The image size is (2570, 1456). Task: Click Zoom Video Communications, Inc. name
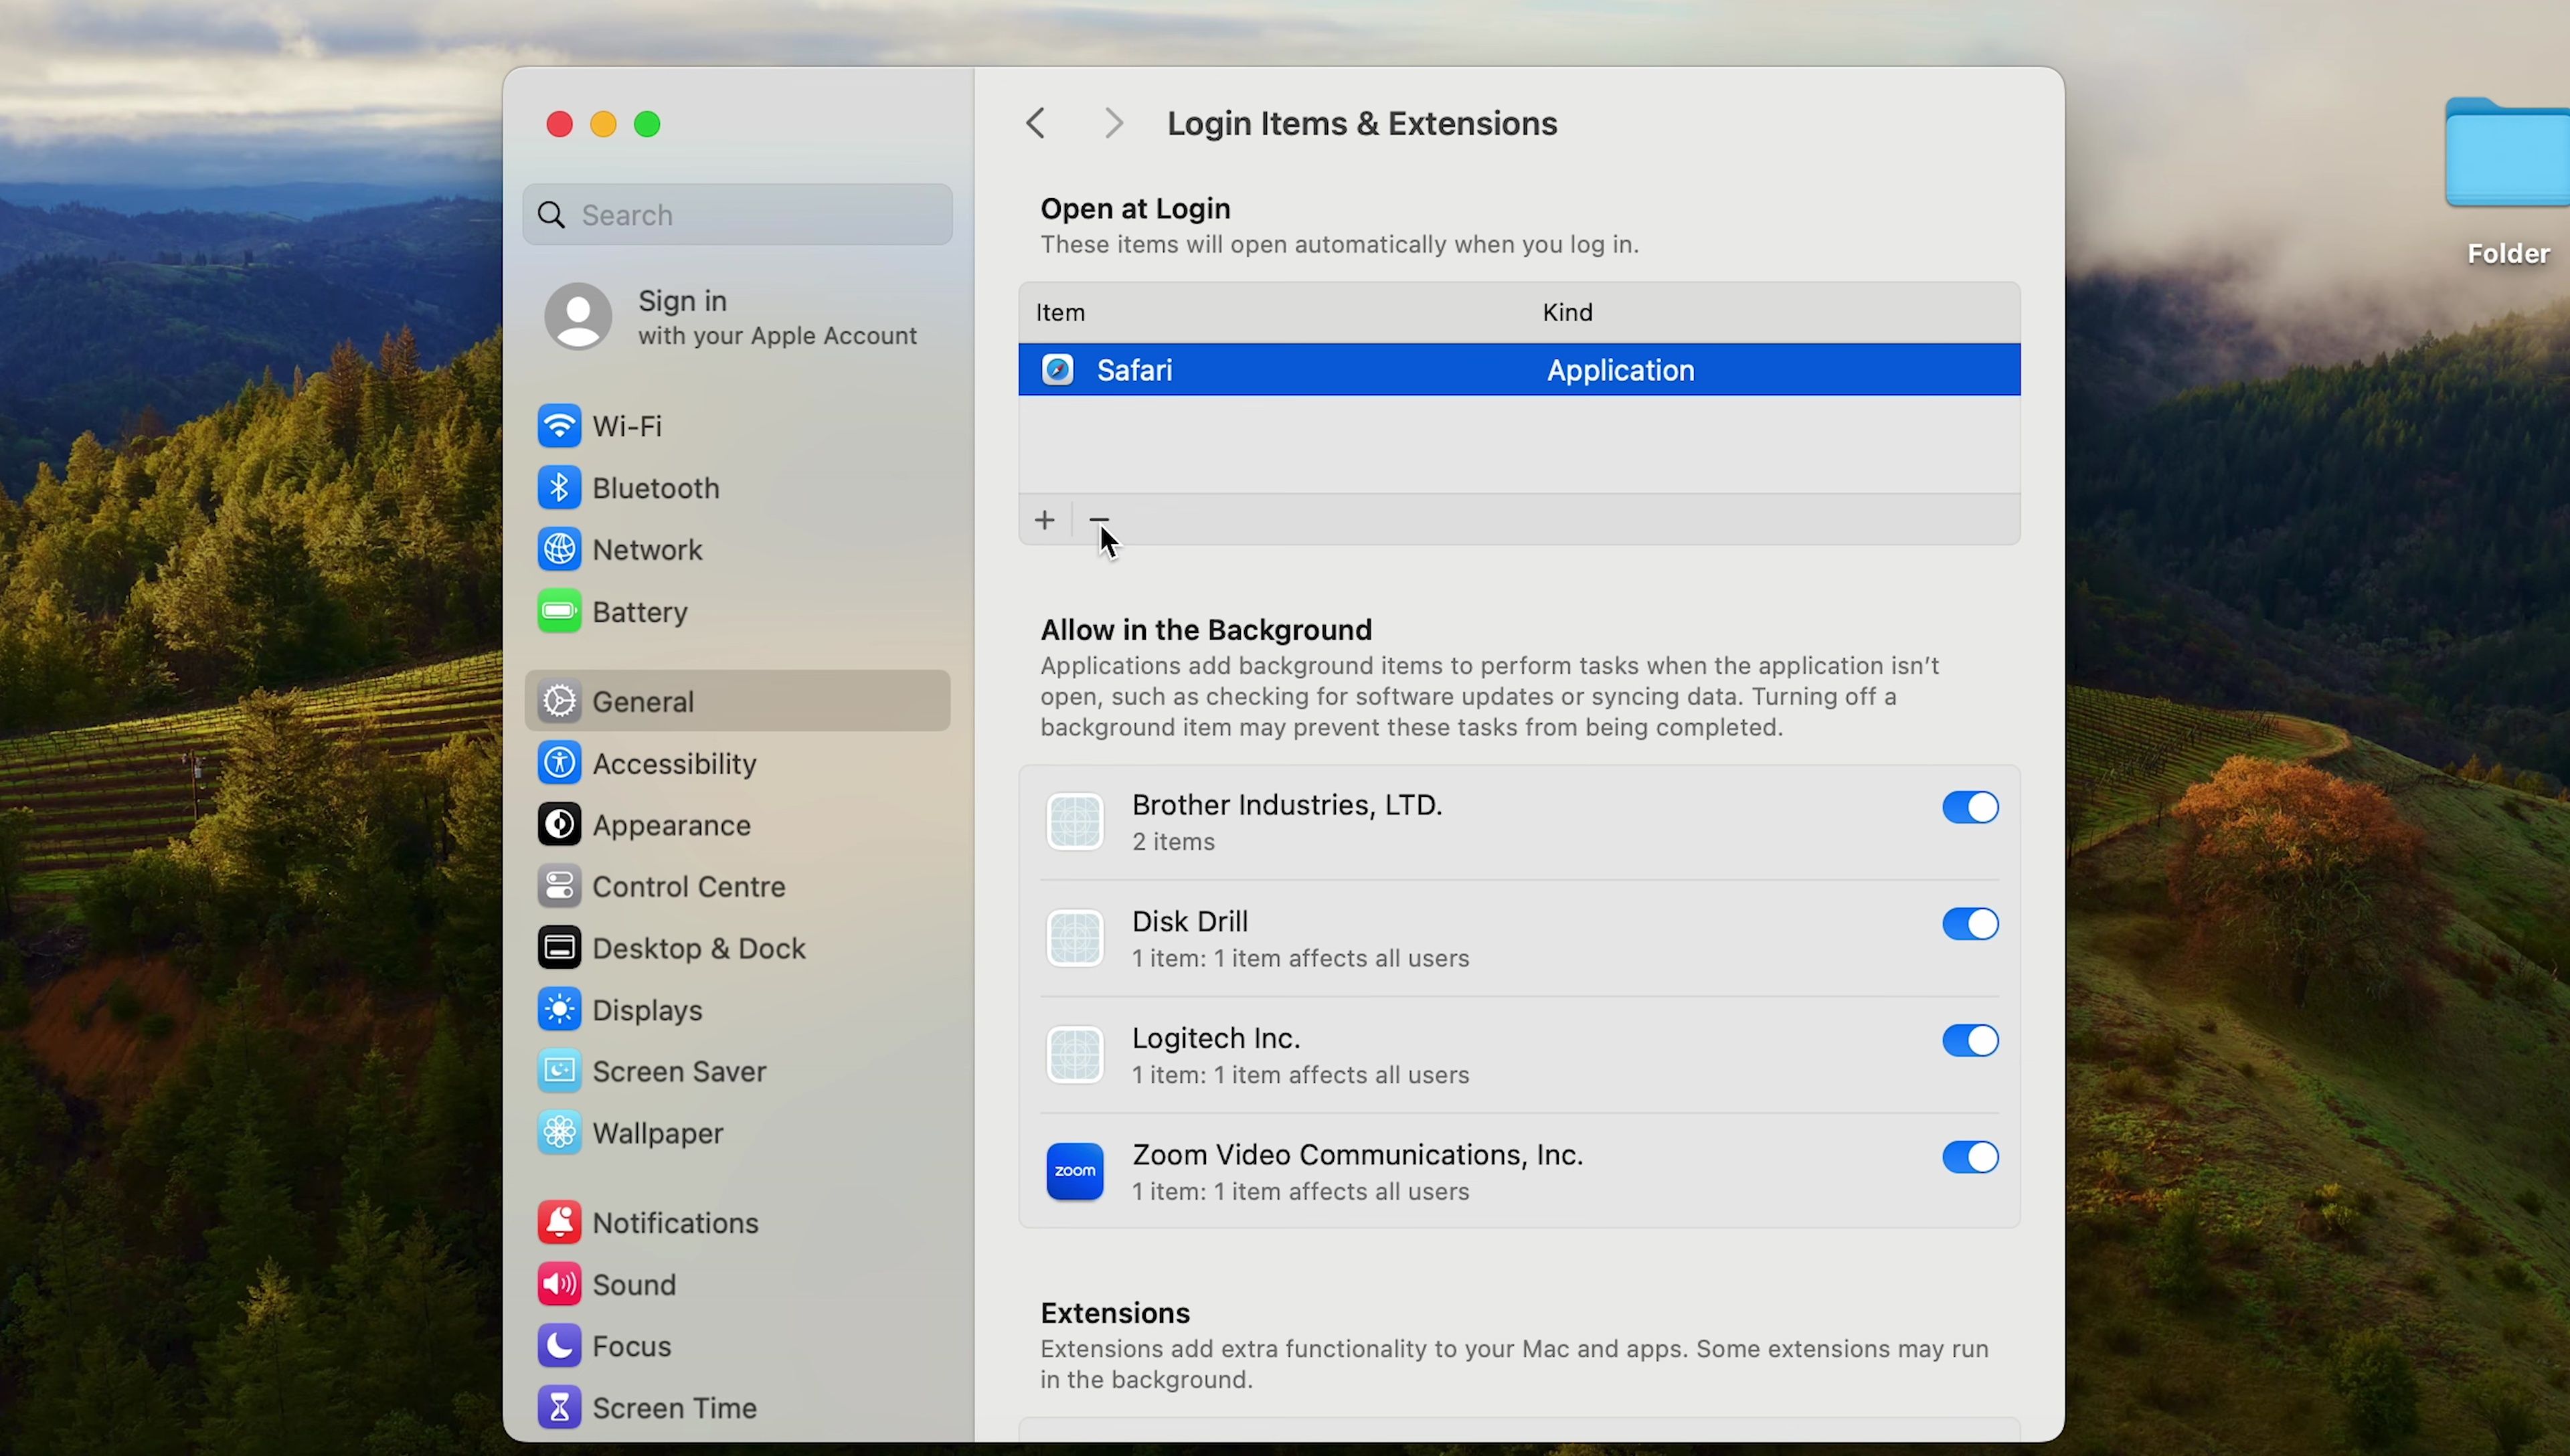coord(1358,1155)
